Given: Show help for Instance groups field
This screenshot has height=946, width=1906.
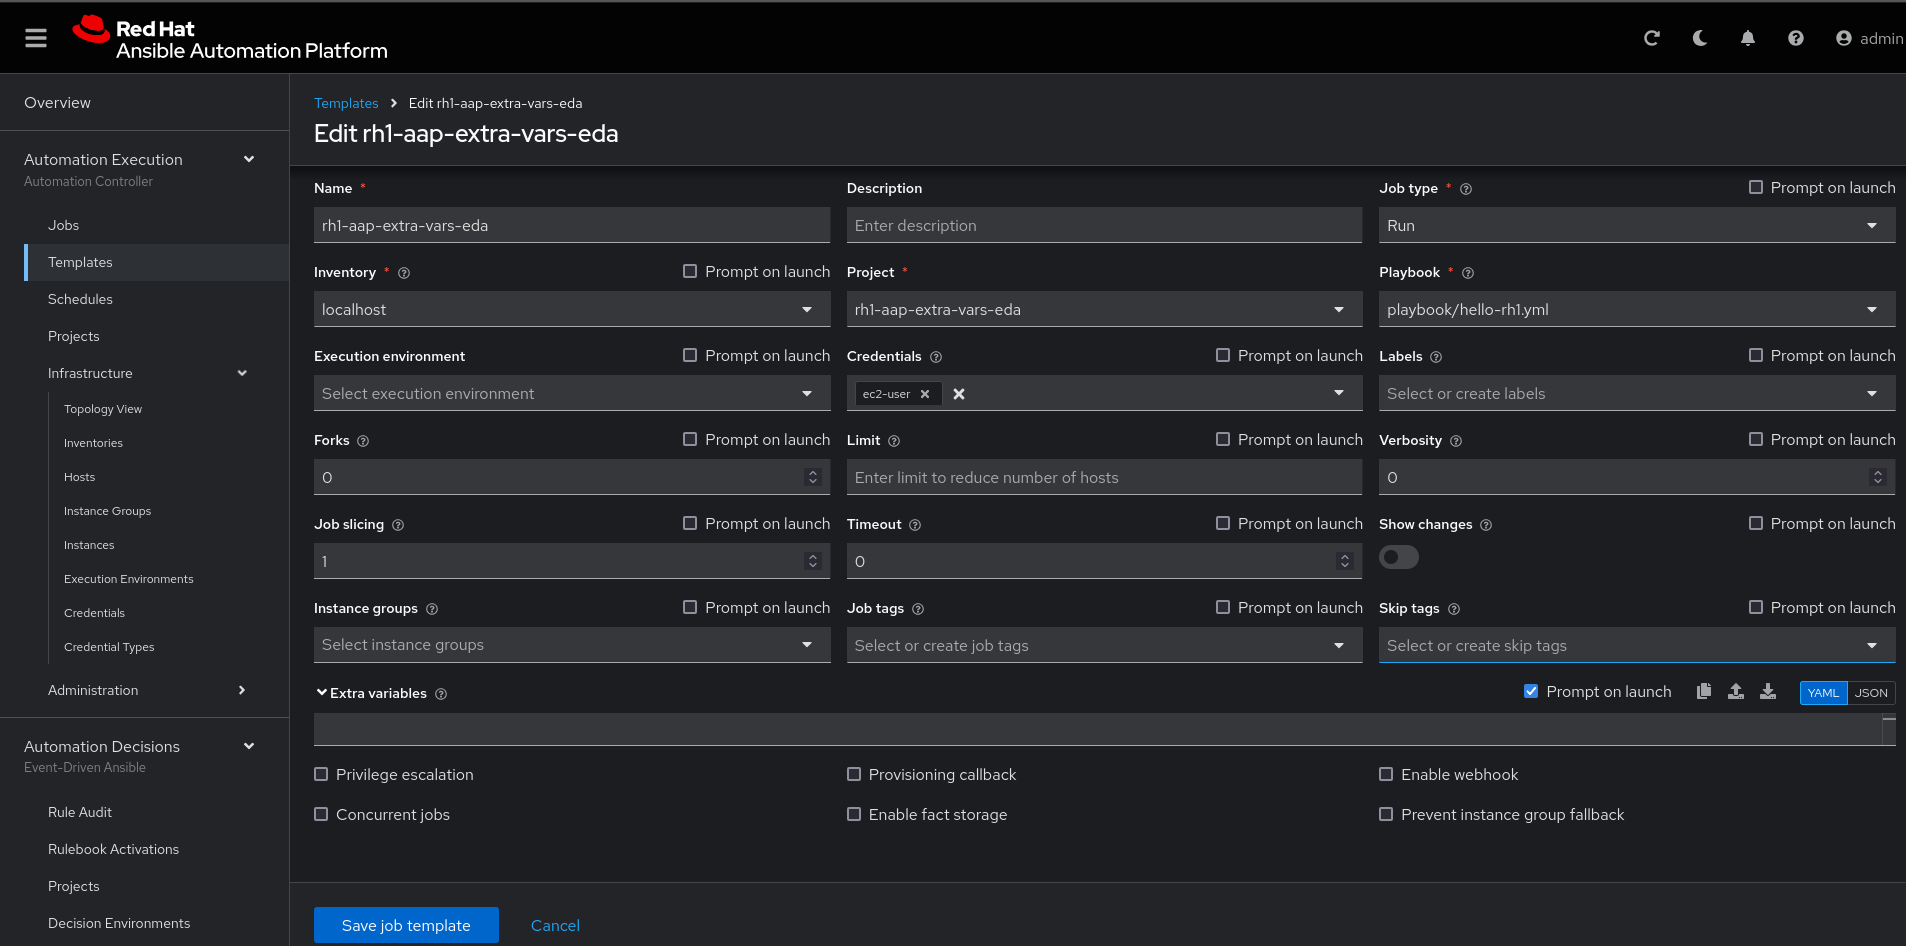Looking at the screenshot, I should [x=432, y=609].
